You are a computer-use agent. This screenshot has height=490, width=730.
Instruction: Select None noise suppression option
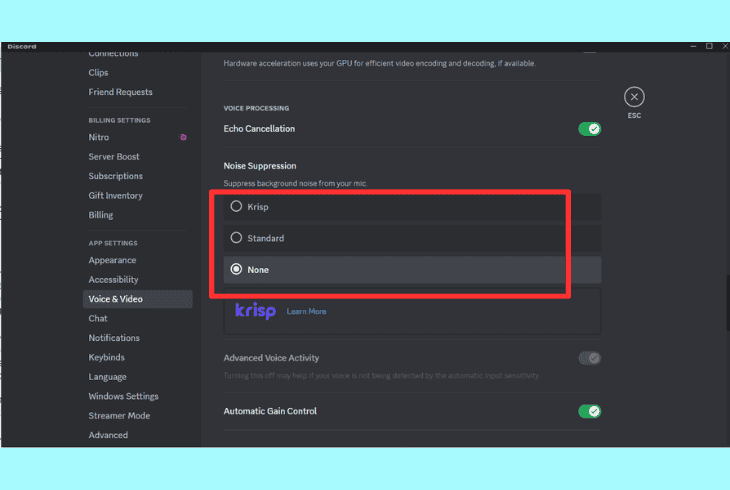pos(412,270)
